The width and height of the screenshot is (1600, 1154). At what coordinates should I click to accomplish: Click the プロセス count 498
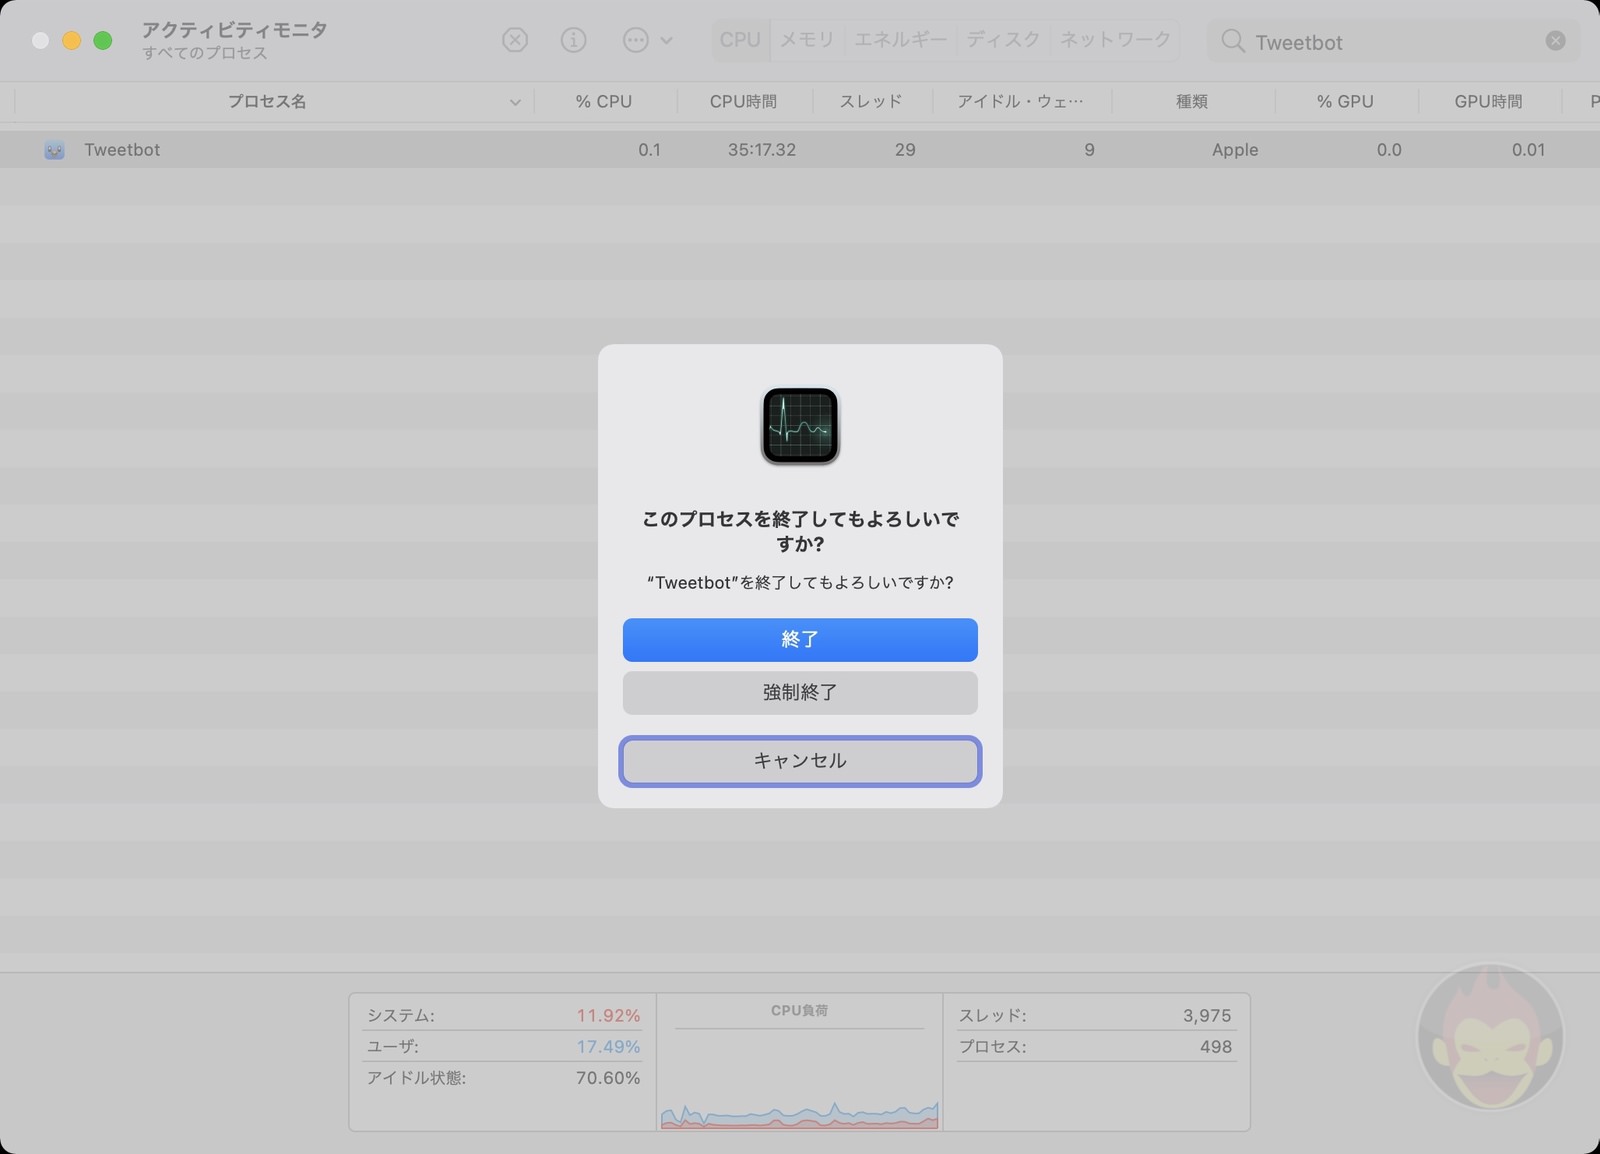1216,1047
